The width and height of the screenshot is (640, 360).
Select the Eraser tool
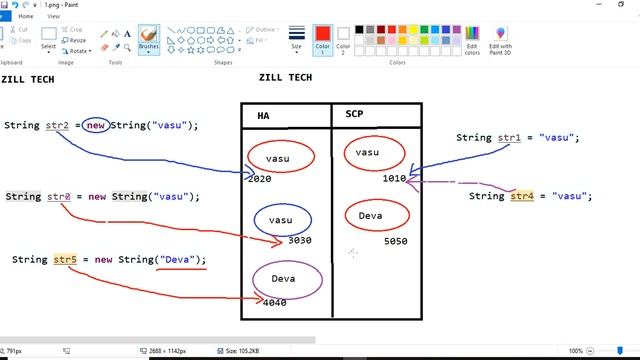(104, 48)
